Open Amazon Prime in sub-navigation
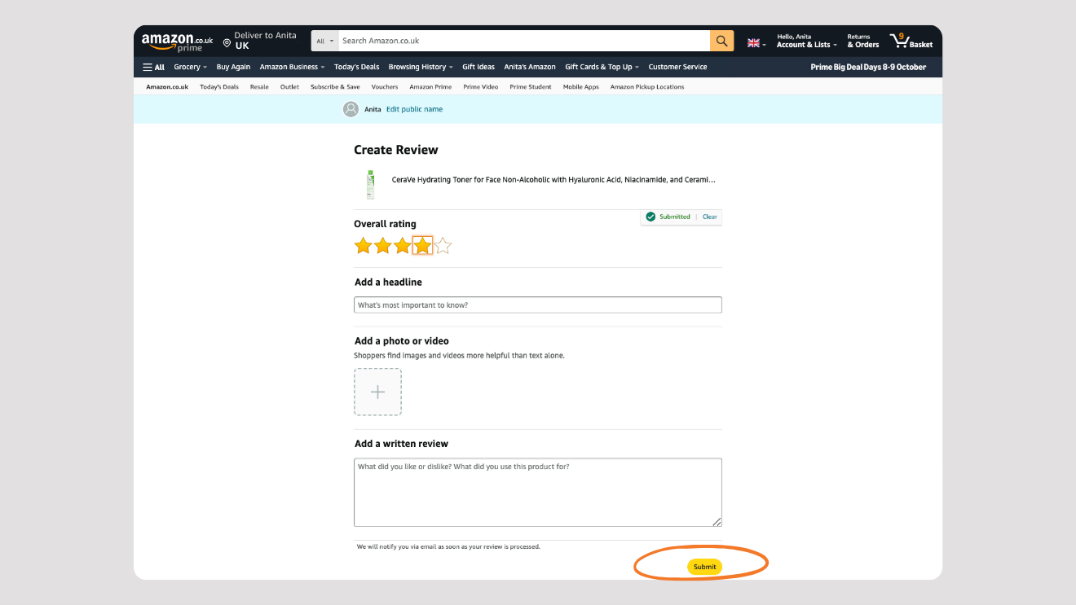 coord(430,87)
